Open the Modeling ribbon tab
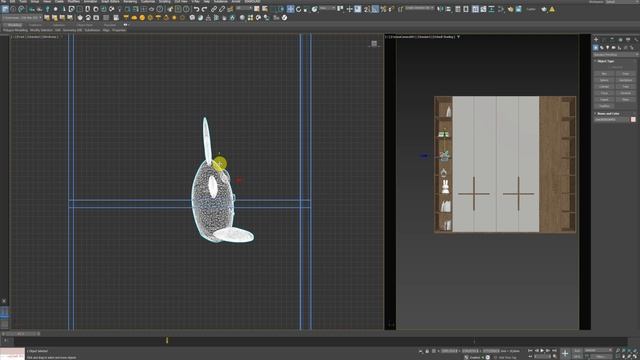 (x=15, y=25)
